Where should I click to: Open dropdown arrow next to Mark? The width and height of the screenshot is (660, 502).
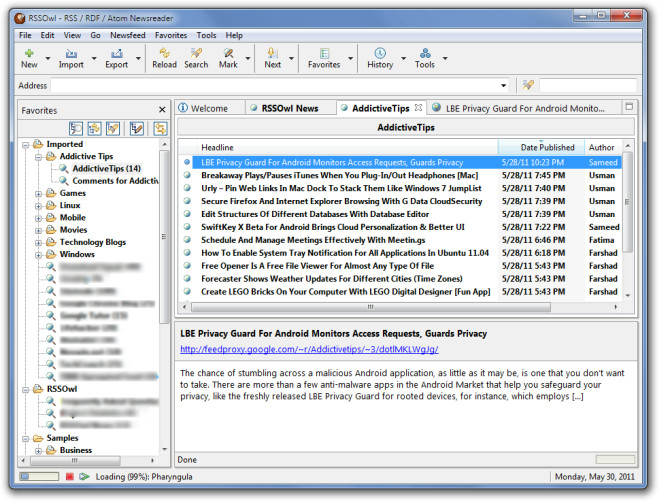(x=248, y=58)
